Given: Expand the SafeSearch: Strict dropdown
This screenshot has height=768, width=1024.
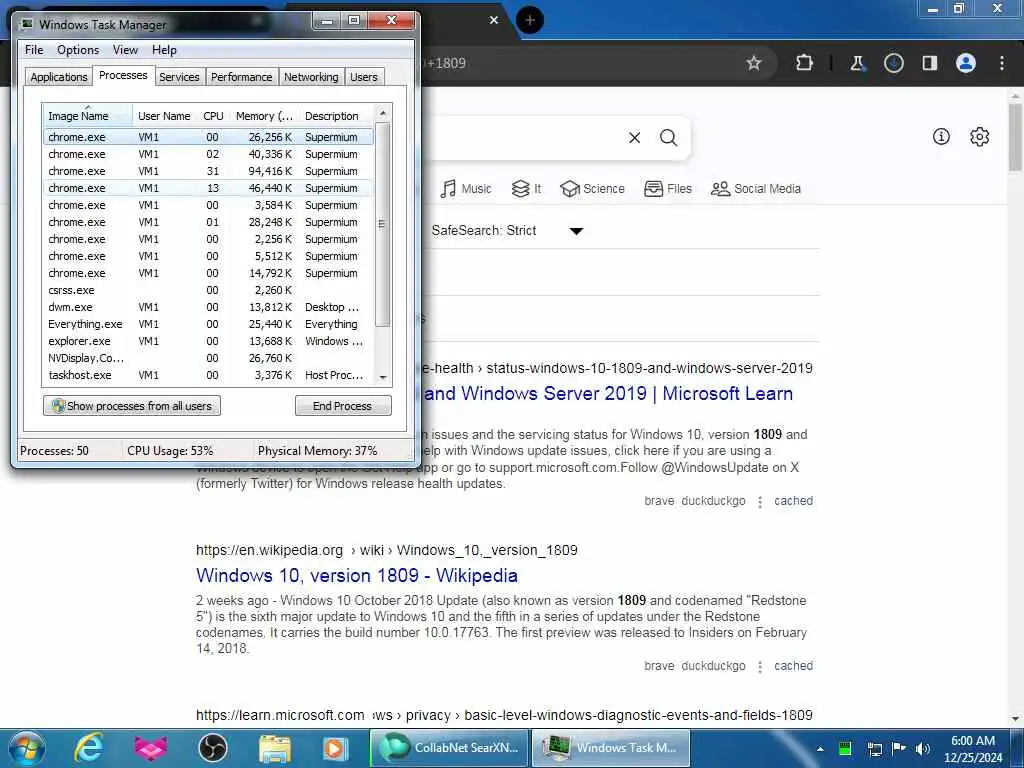Looking at the screenshot, I should click(x=507, y=231).
